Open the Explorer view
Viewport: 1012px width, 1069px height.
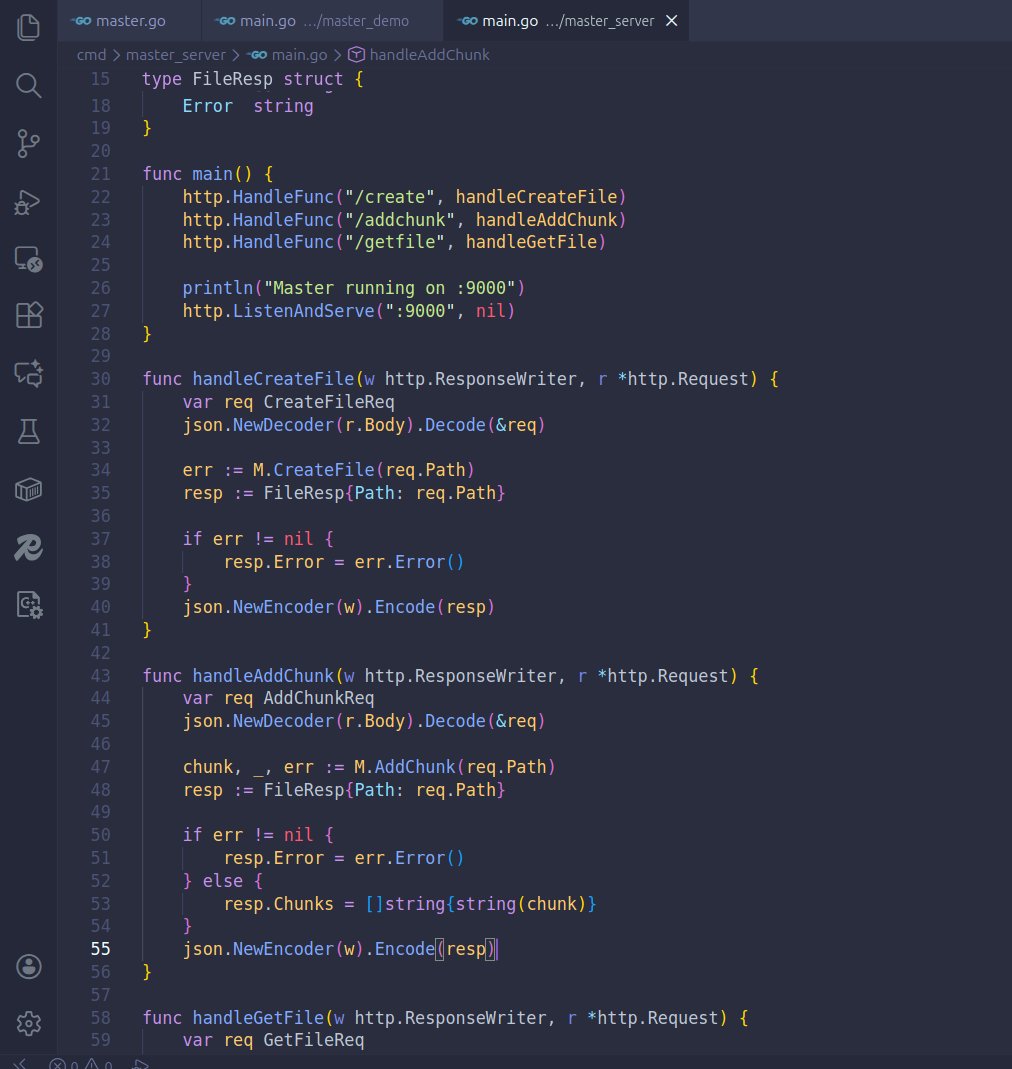(x=28, y=28)
